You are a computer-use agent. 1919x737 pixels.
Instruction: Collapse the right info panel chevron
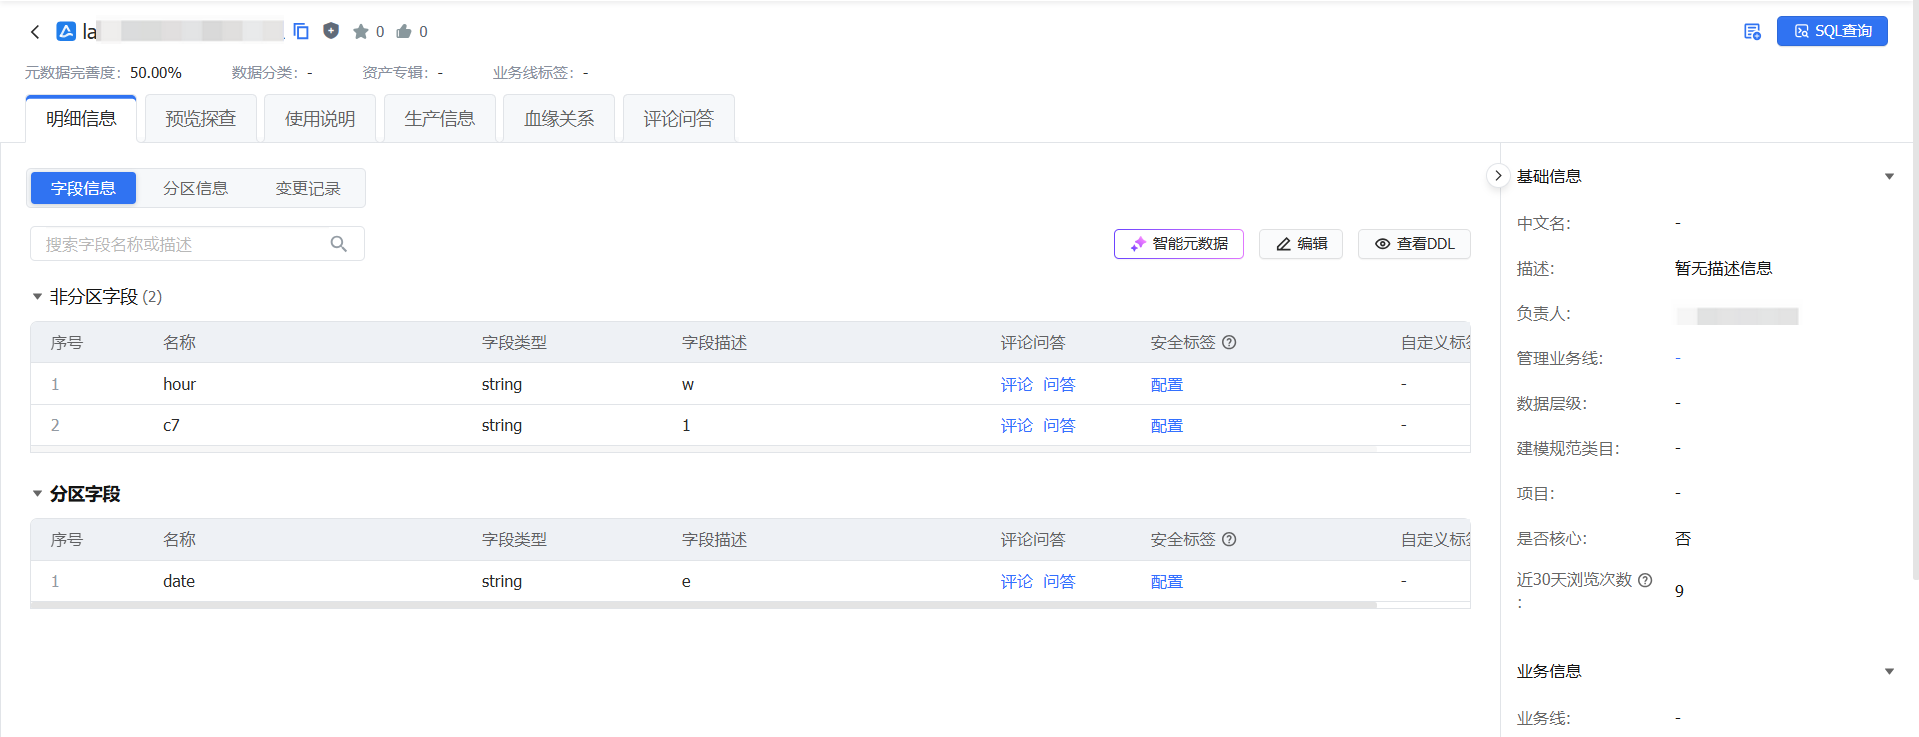pyautogui.click(x=1498, y=175)
